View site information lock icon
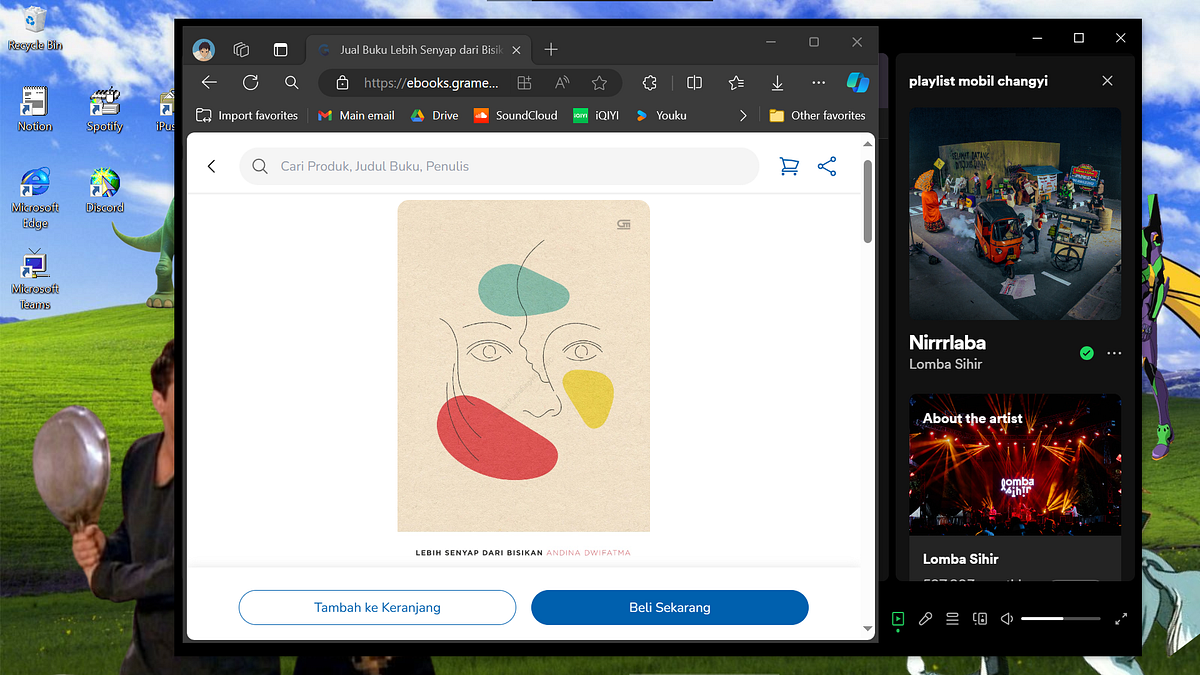Image resolution: width=1200 pixels, height=675 pixels. 343,83
